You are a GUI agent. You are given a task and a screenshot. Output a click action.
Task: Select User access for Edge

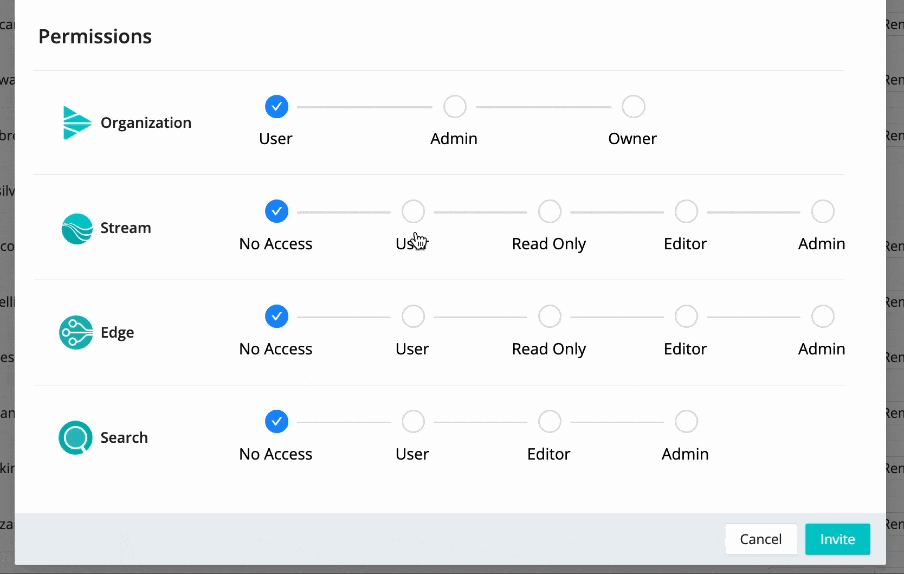click(x=413, y=317)
